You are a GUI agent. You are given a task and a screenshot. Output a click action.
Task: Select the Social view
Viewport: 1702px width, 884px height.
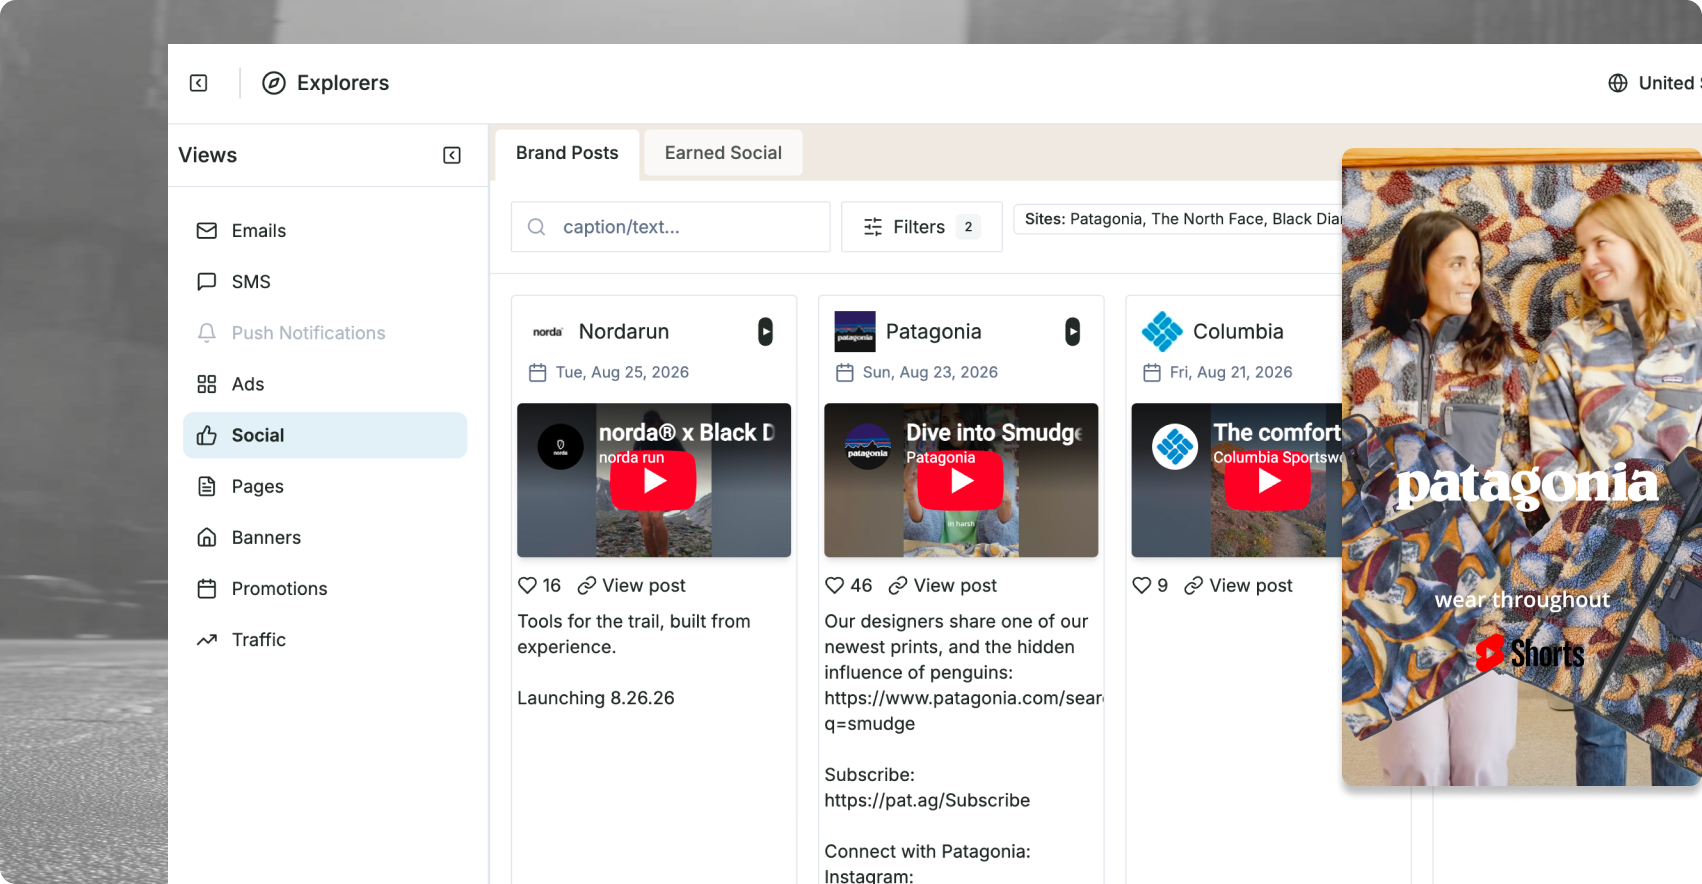(x=325, y=435)
